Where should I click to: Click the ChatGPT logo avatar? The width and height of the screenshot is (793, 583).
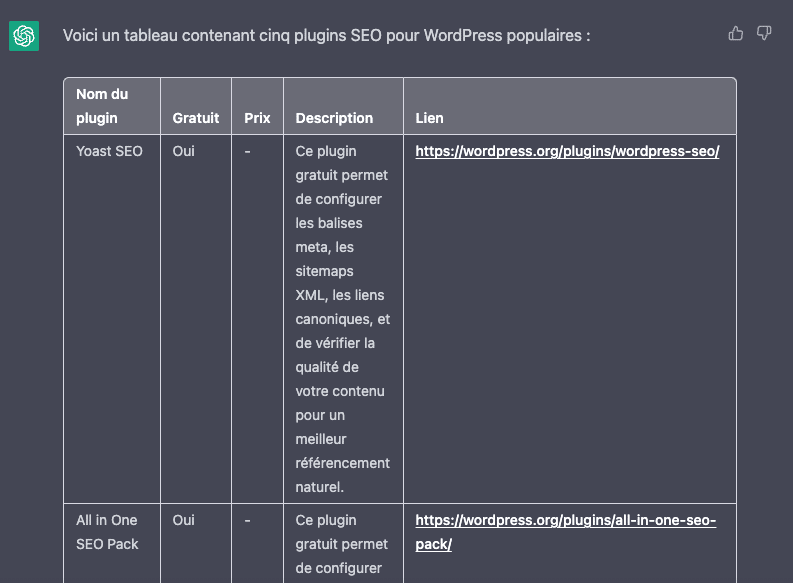point(24,36)
